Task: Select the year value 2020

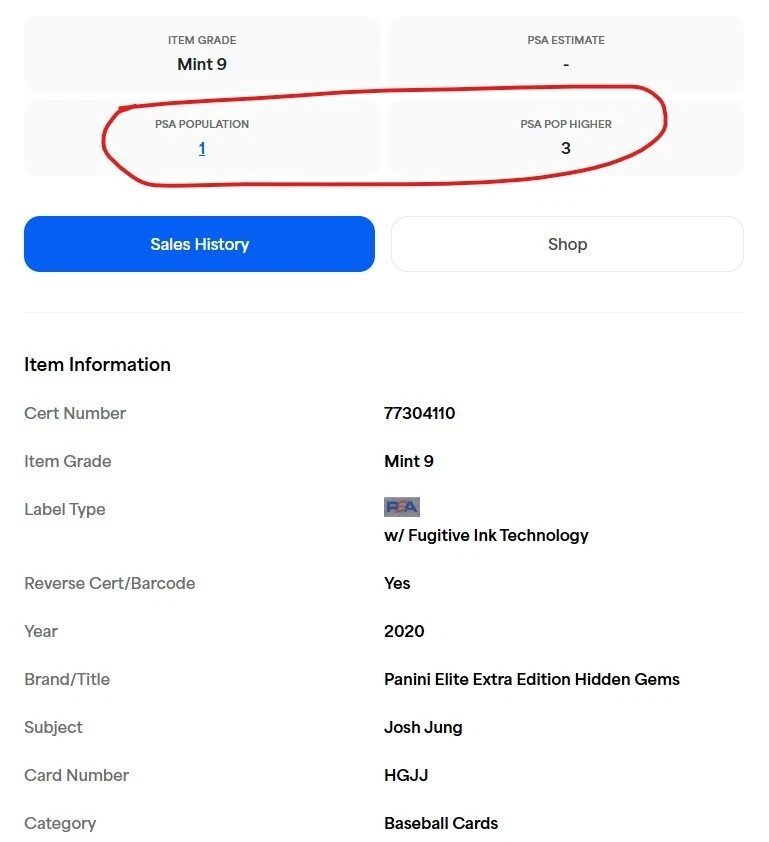Action: [x=404, y=631]
